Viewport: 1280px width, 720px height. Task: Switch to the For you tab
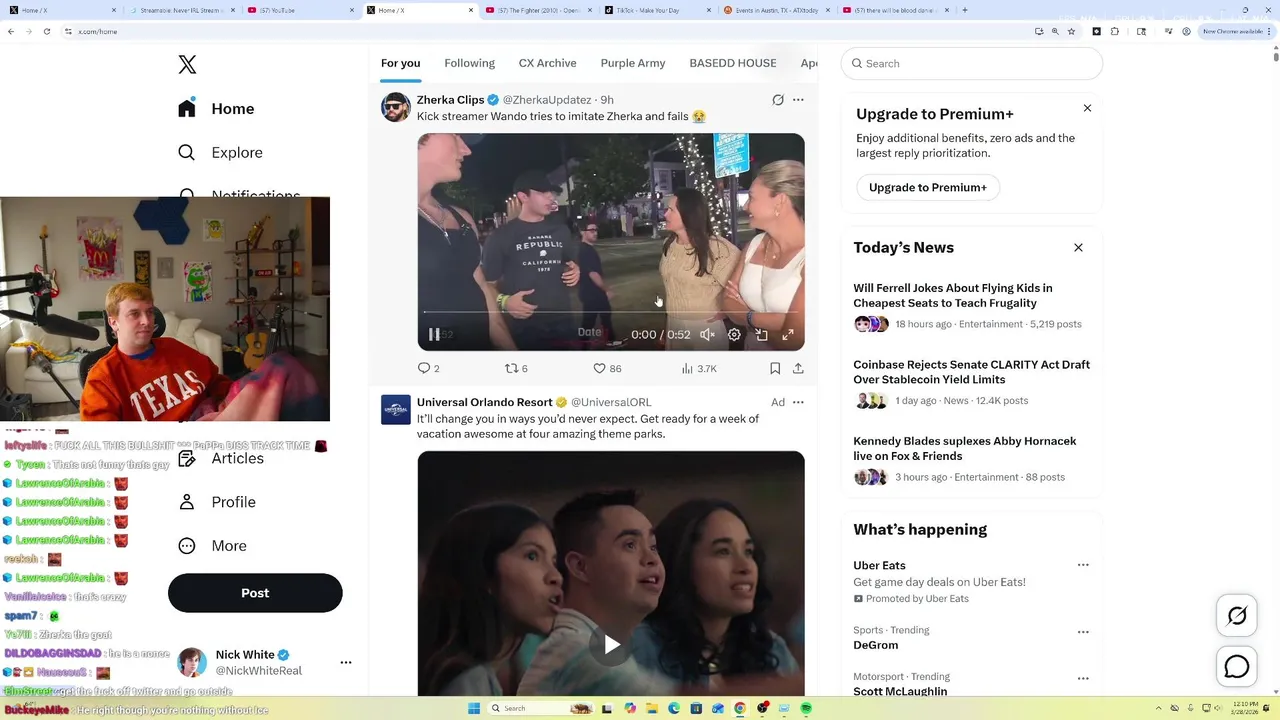click(400, 63)
